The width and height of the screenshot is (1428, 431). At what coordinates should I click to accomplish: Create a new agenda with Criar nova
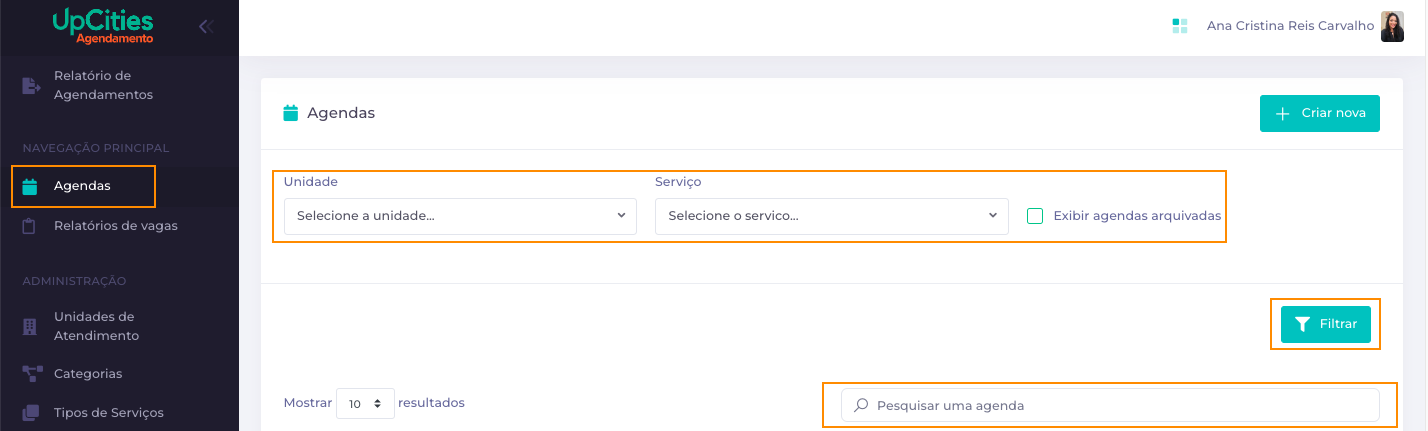[x=1320, y=113]
